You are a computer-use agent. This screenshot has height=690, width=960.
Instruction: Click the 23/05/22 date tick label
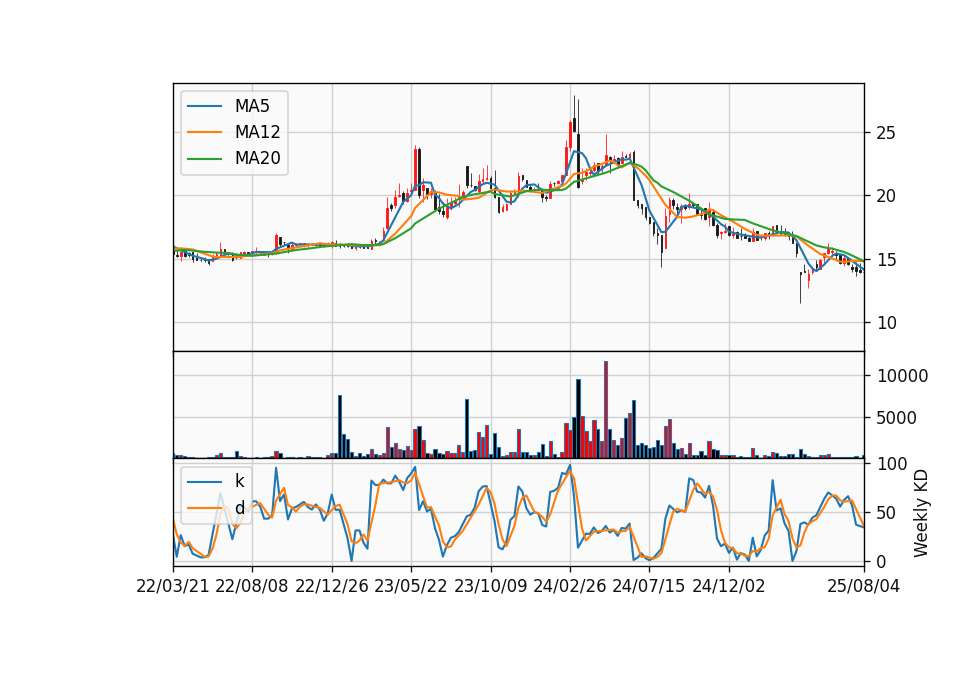point(411,586)
